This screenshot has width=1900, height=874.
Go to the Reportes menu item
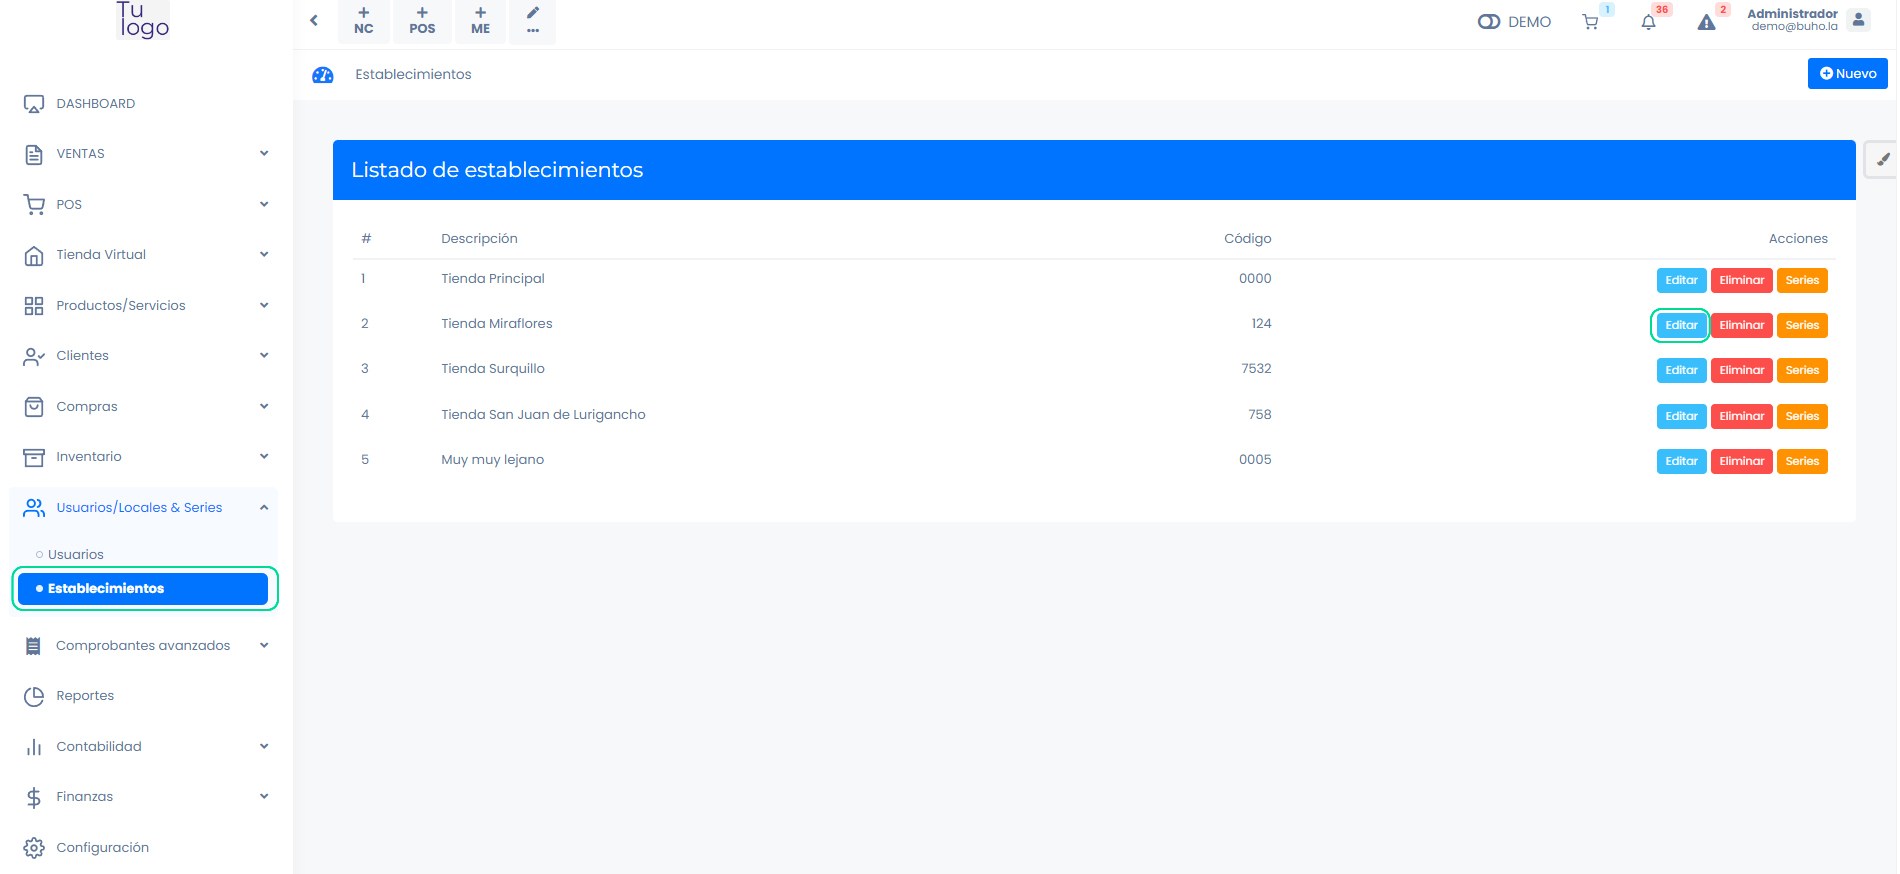click(85, 696)
